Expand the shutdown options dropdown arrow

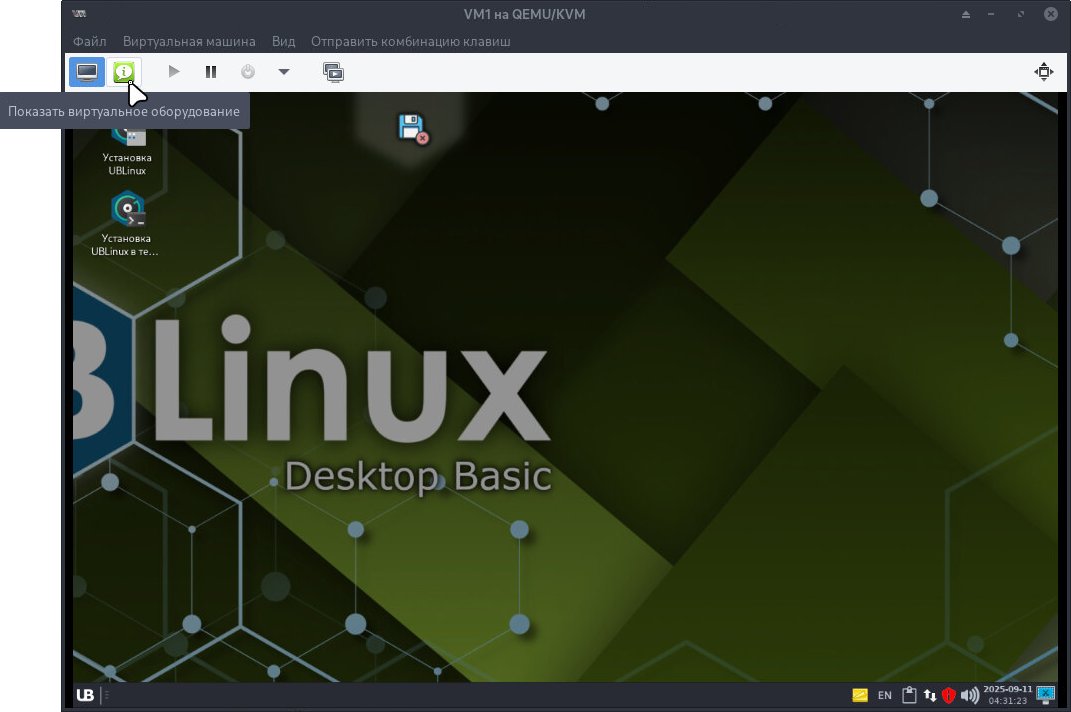pos(284,71)
